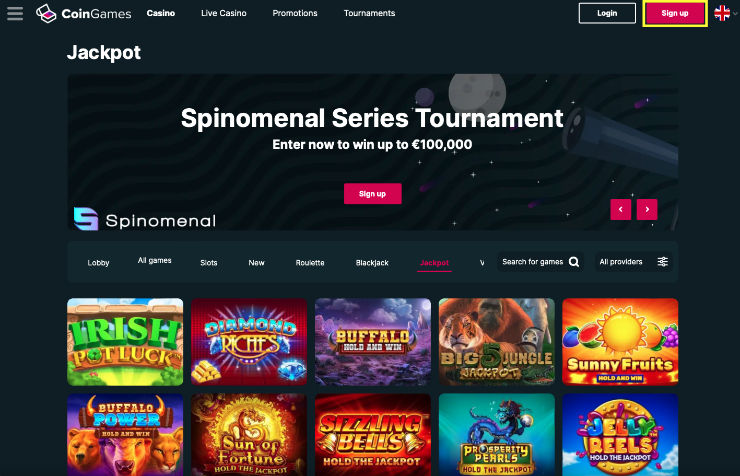740x476 pixels.
Task: Open the Live Casino menu
Action: (224, 13)
